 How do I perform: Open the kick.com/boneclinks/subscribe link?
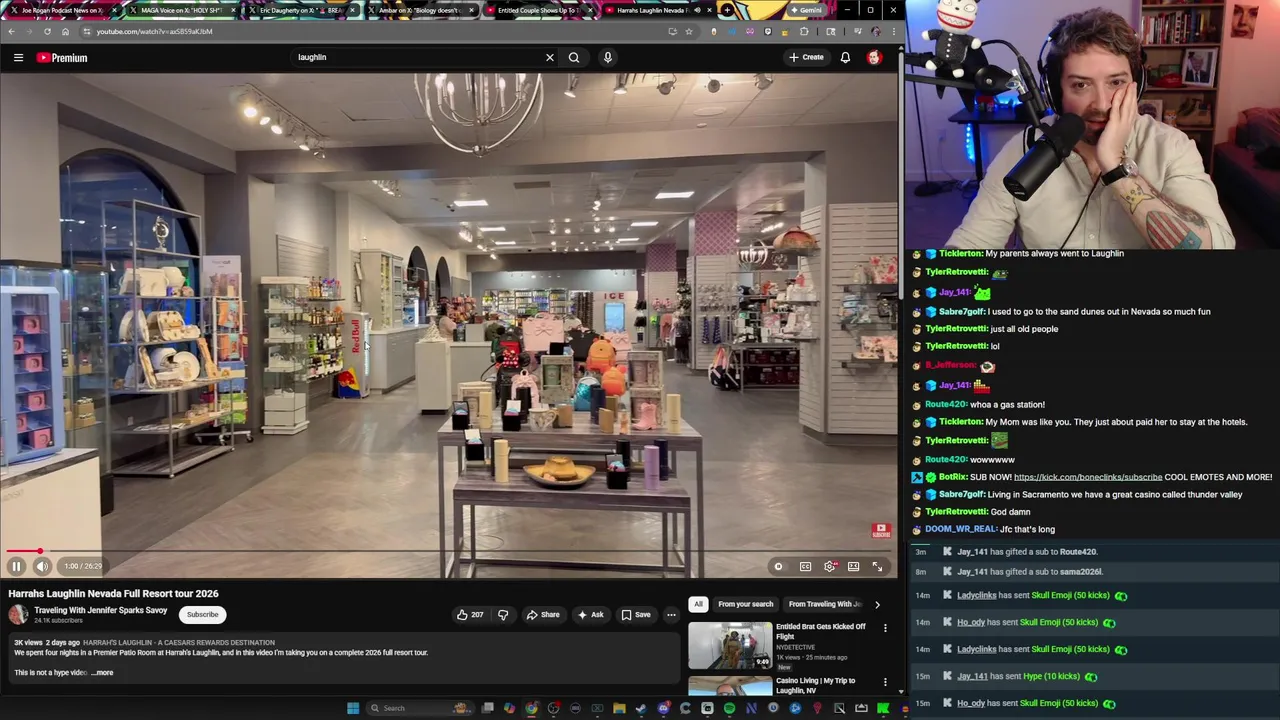[1088, 477]
